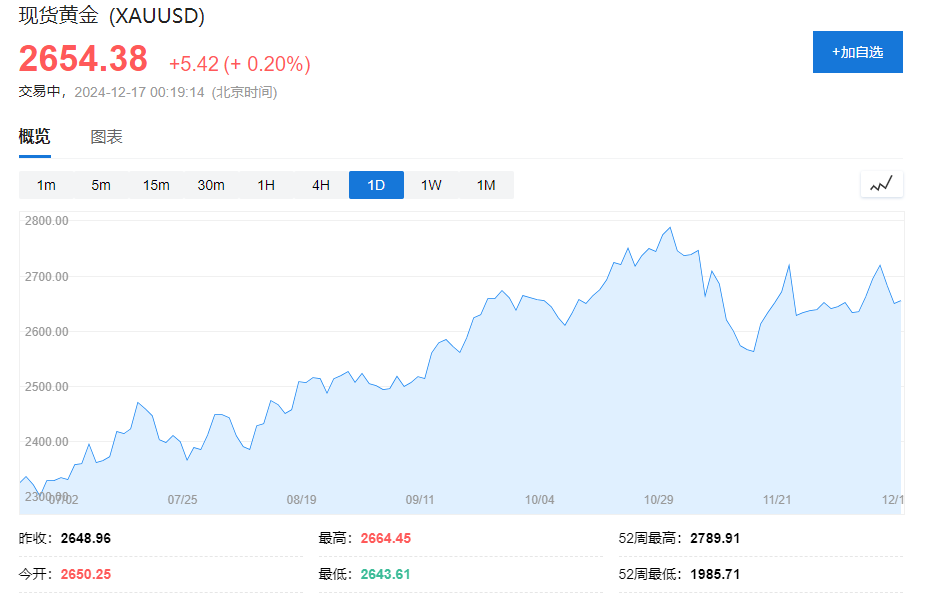Screen dimensions: 932x603
Task: Choose the 5m interval
Action: click(x=101, y=185)
